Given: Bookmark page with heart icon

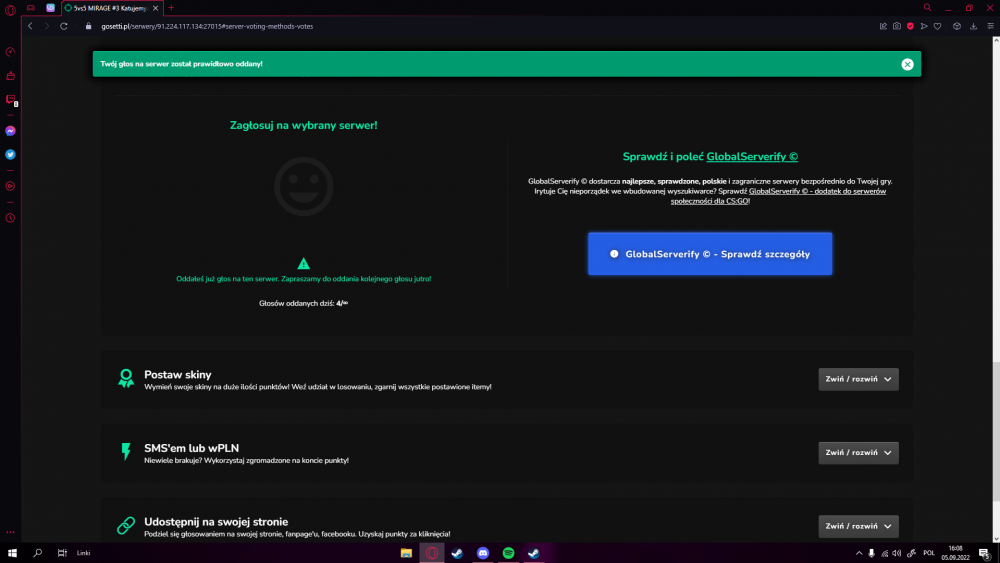Looking at the screenshot, I should 938,26.
